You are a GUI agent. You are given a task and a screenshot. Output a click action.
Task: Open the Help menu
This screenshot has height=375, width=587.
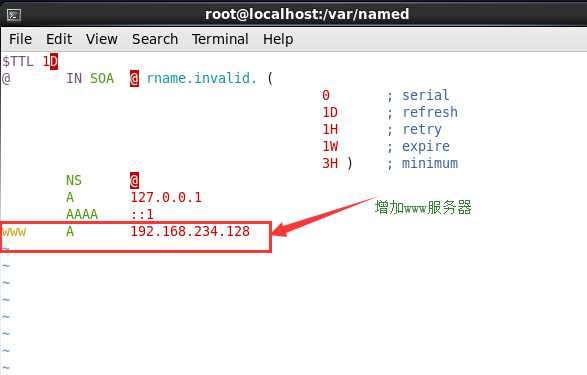tap(278, 39)
